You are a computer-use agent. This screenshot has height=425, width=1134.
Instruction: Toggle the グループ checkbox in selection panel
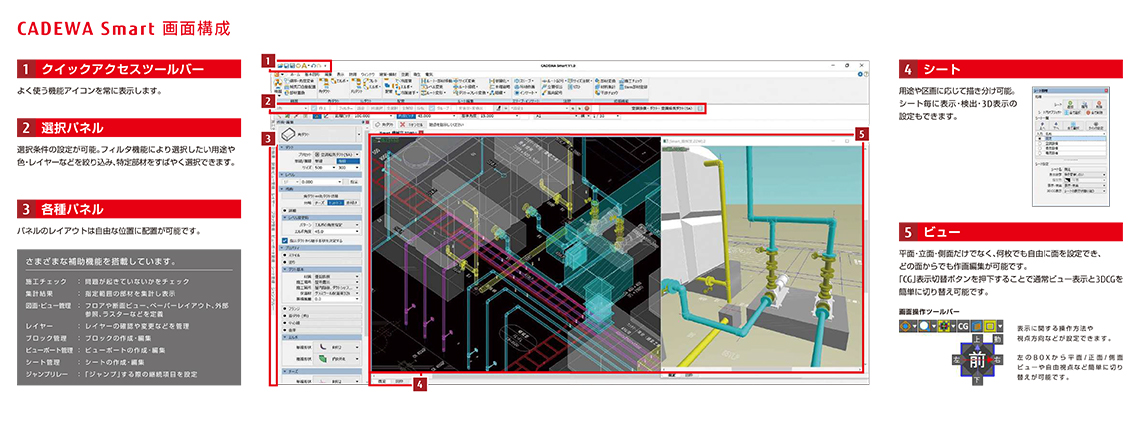[x=431, y=108]
